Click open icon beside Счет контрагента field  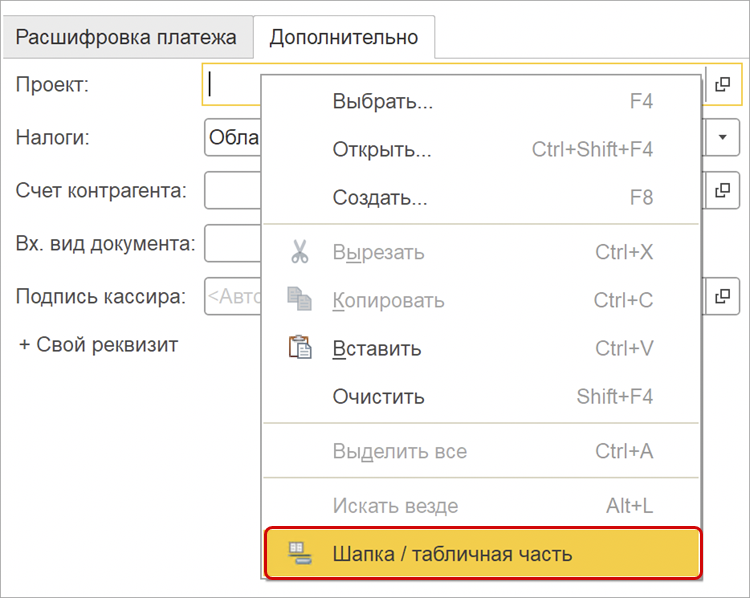point(723,190)
